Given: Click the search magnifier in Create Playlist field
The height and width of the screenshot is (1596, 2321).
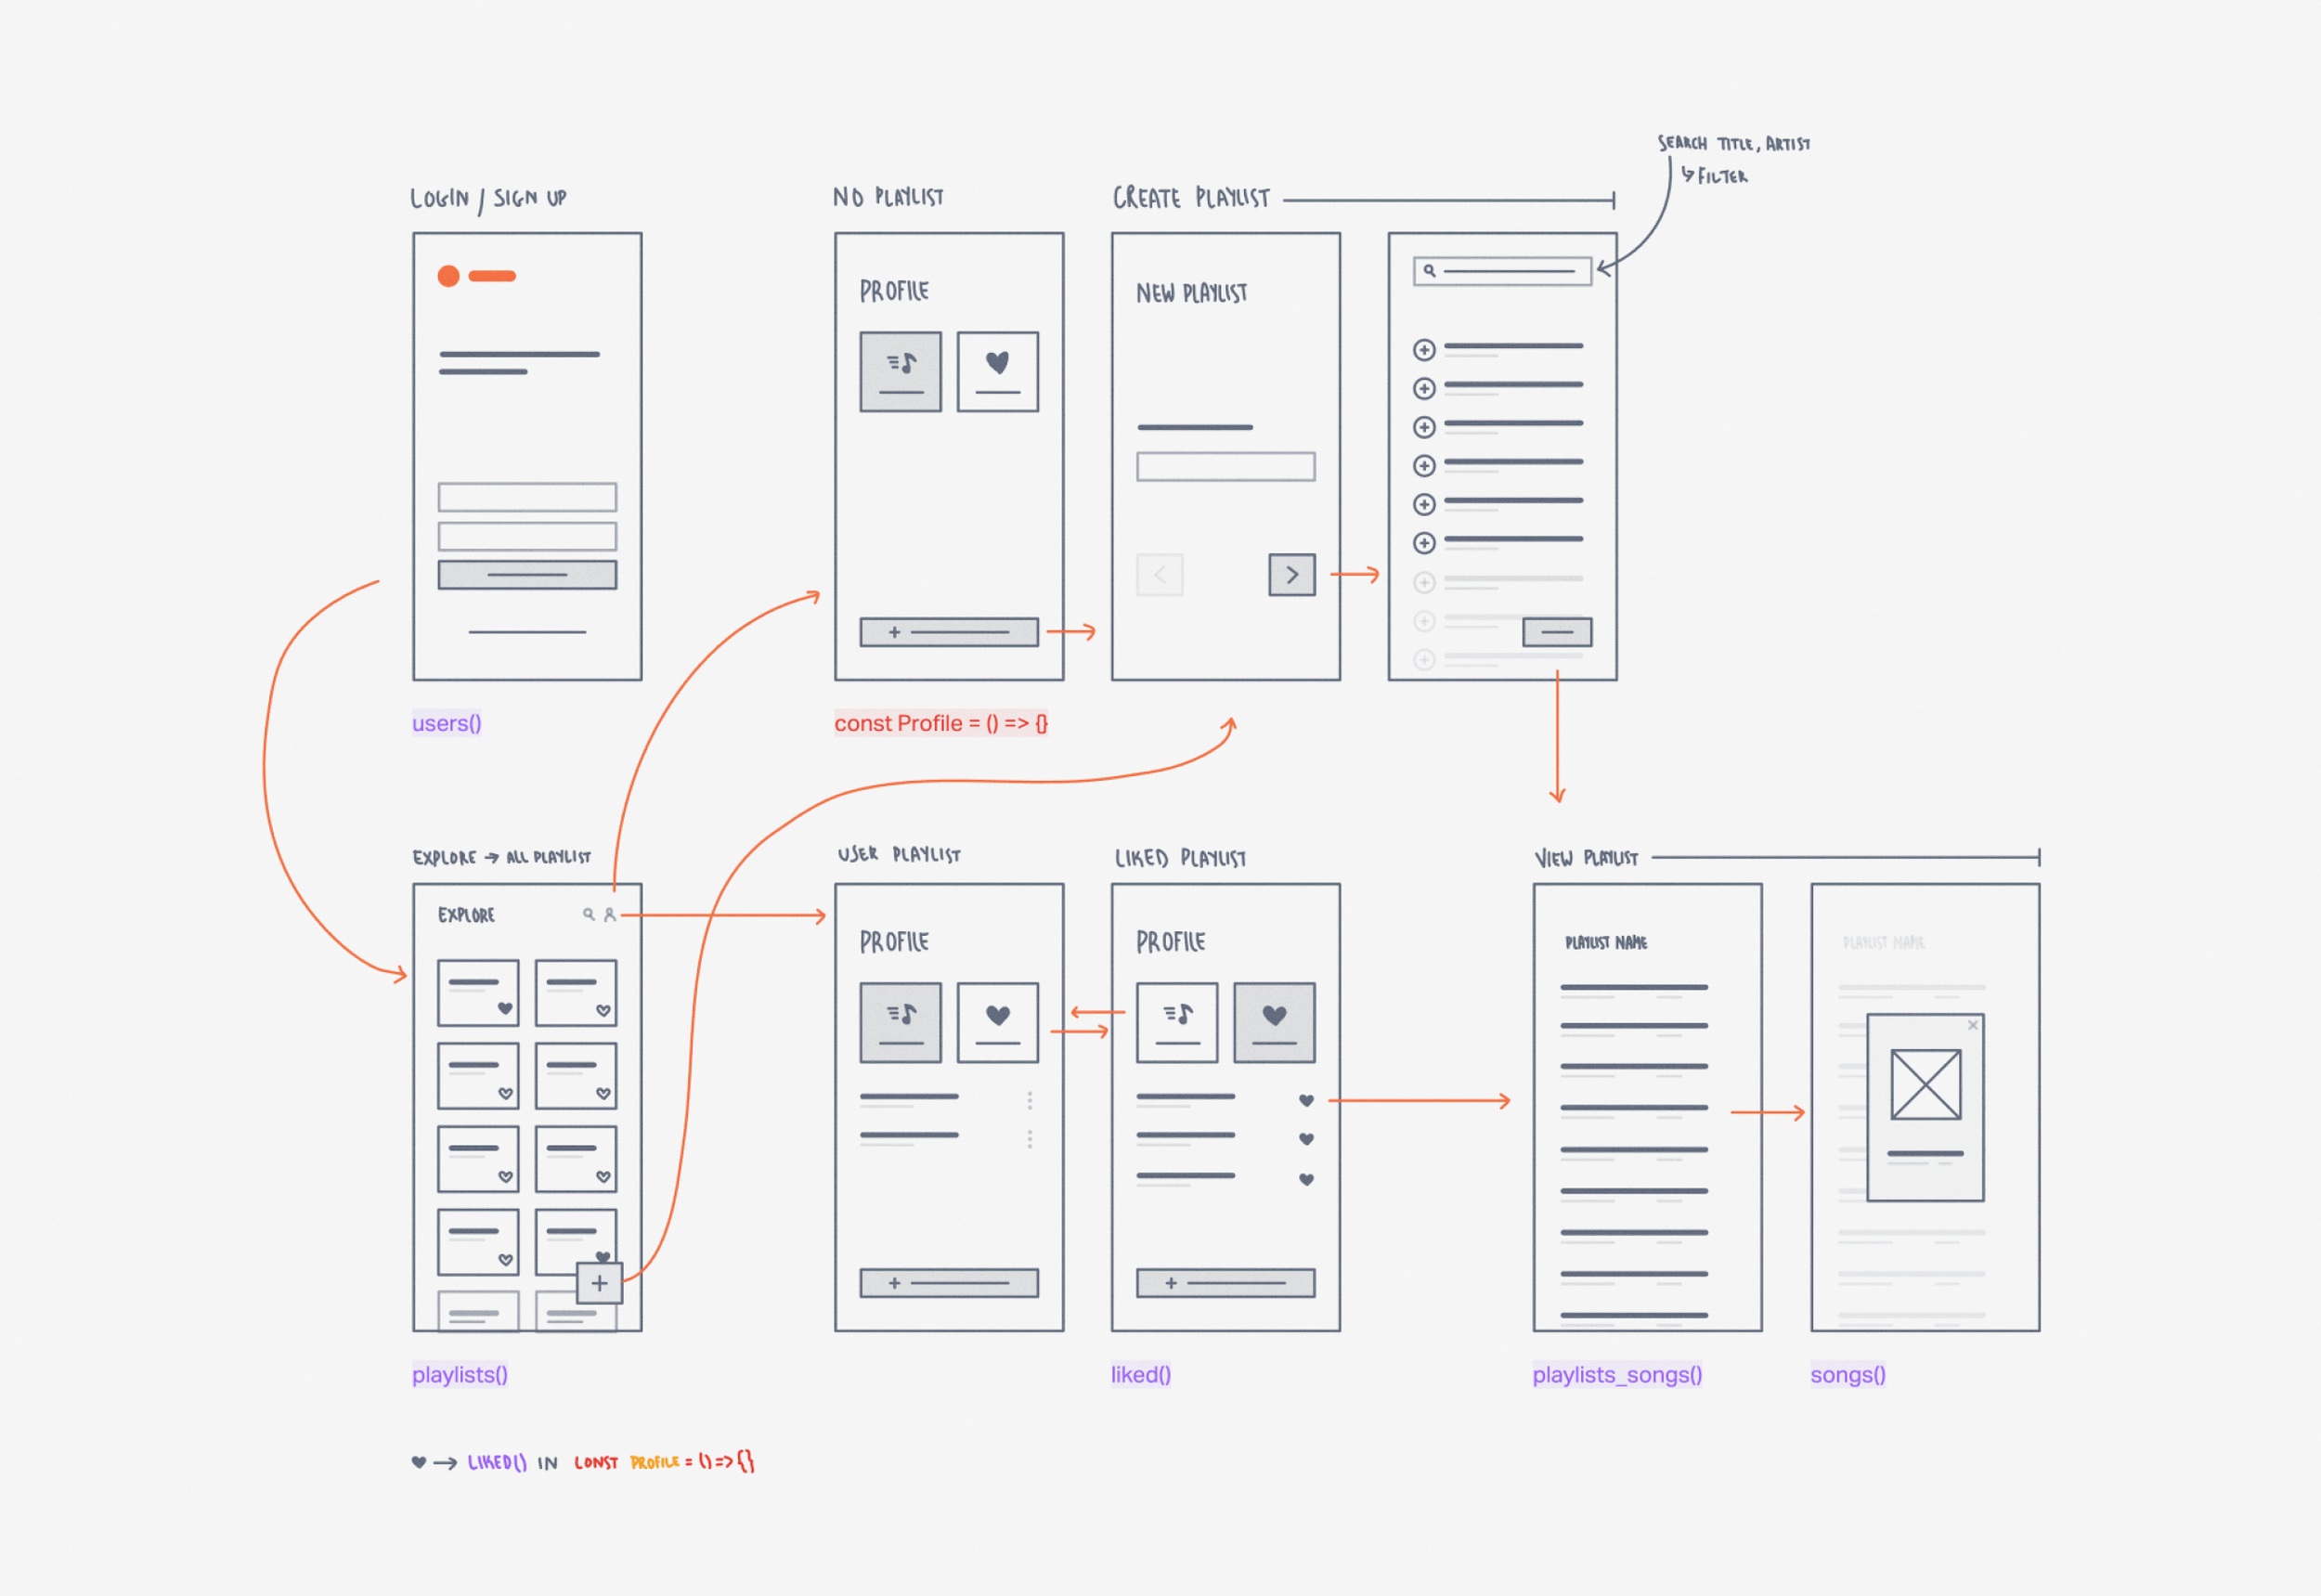Looking at the screenshot, I should point(1429,270).
